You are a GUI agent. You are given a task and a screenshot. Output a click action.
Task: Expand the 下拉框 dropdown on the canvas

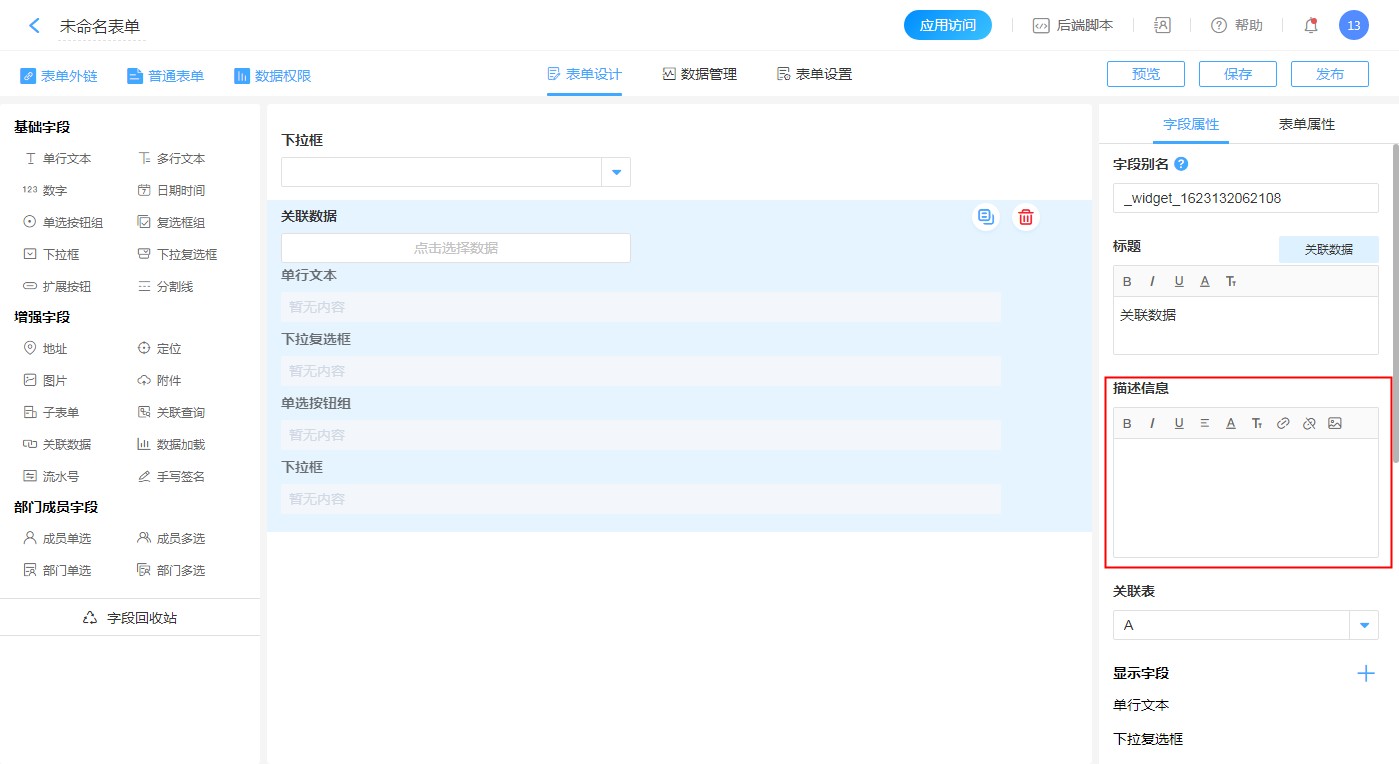coord(616,172)
